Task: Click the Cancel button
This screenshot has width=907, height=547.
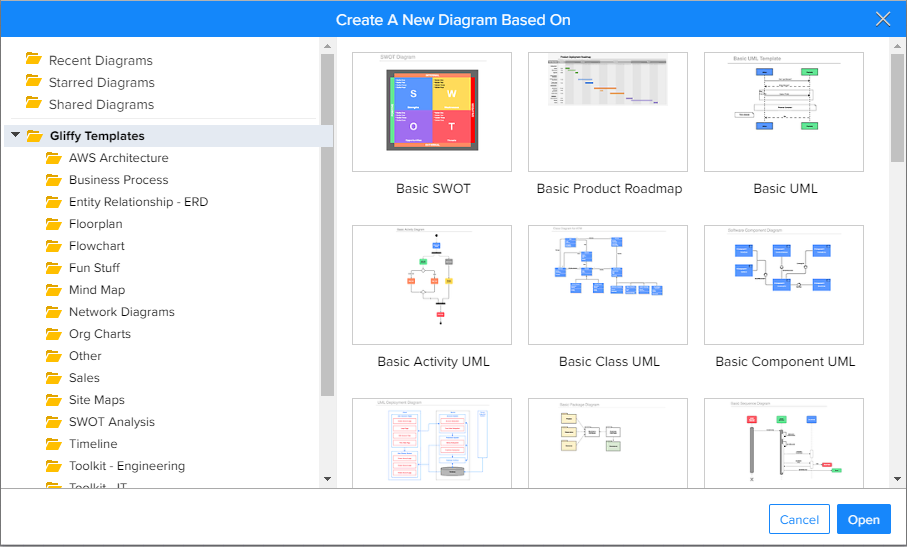Action: coord(799,520)
